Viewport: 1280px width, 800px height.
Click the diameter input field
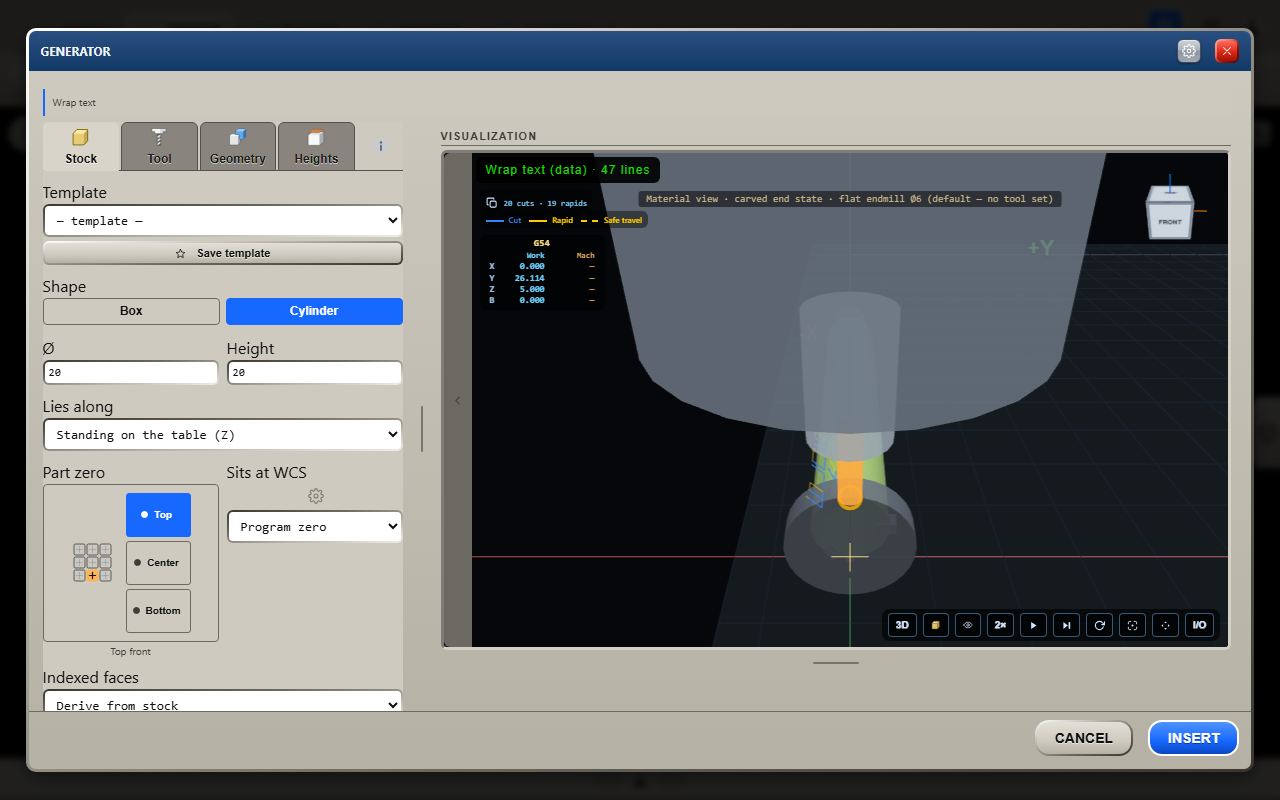pyautogui.click(x=131, y=372)
